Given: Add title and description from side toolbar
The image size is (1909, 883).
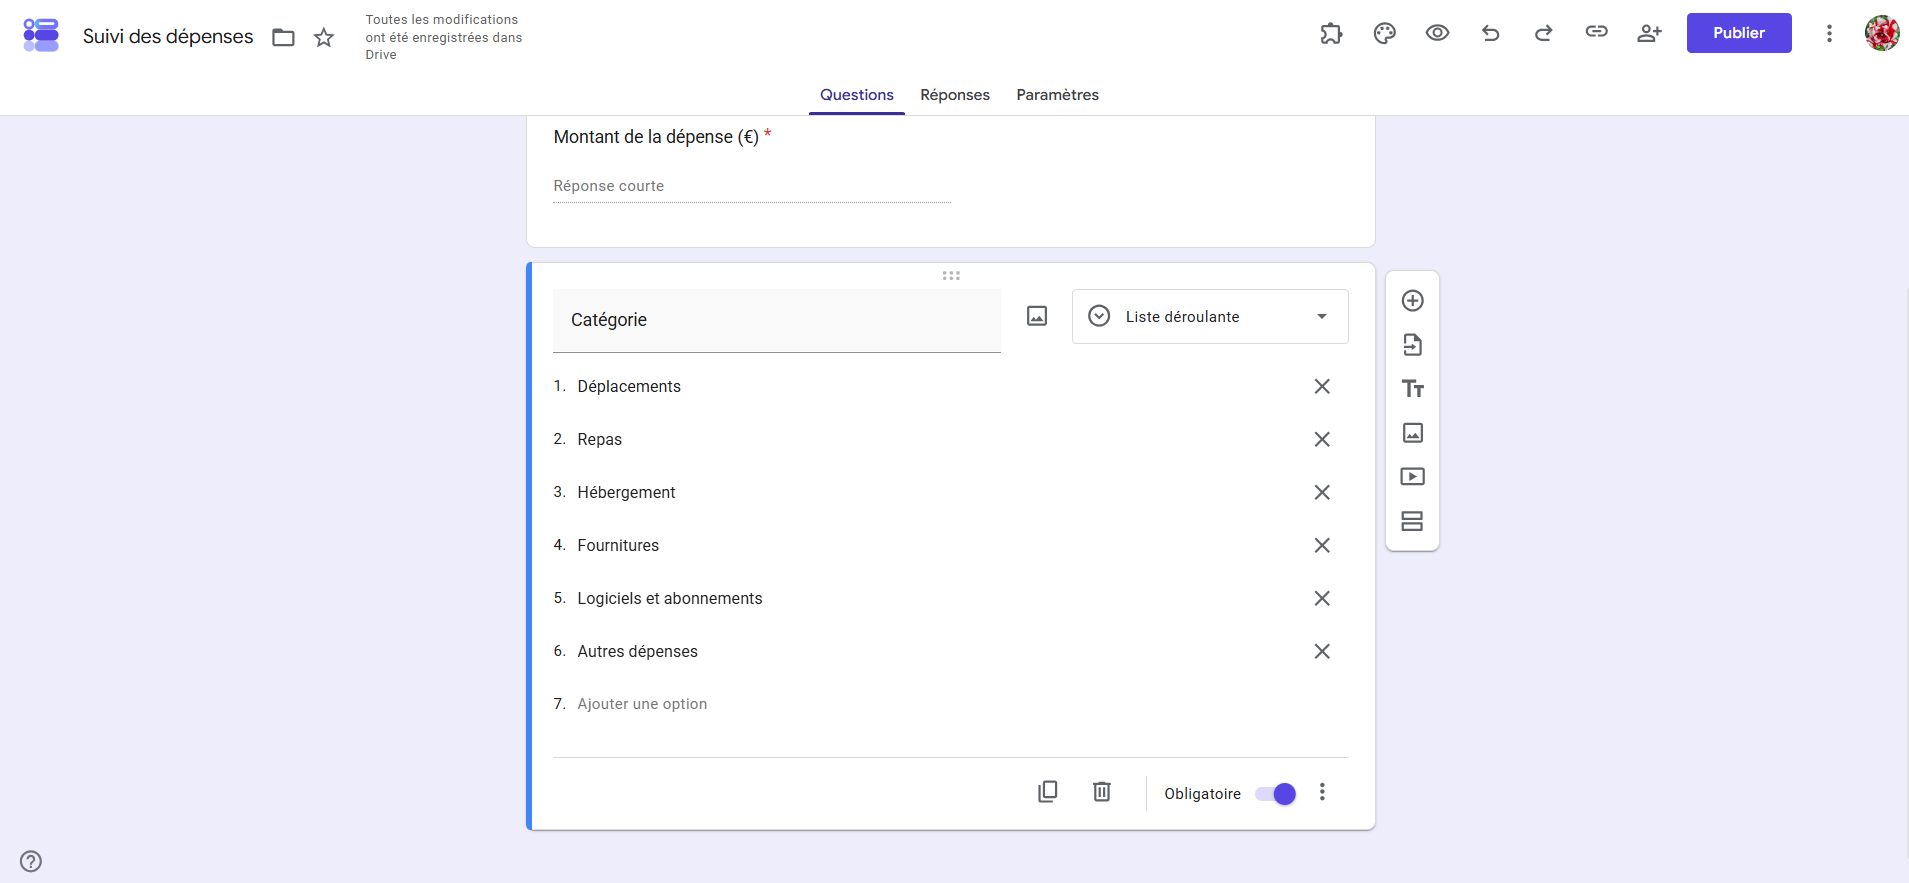Looking at the screenshot, I should [1412, 389].
